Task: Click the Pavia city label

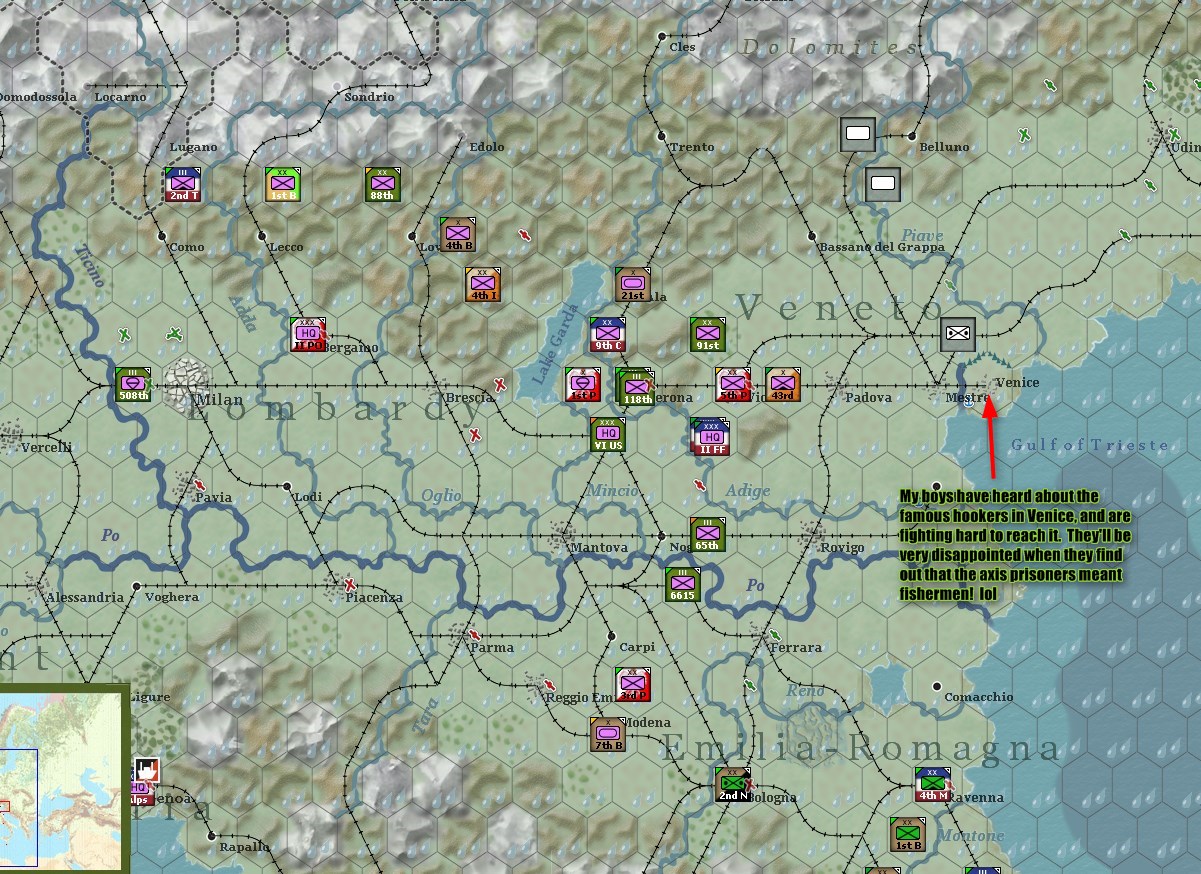Action: point(214,498)
